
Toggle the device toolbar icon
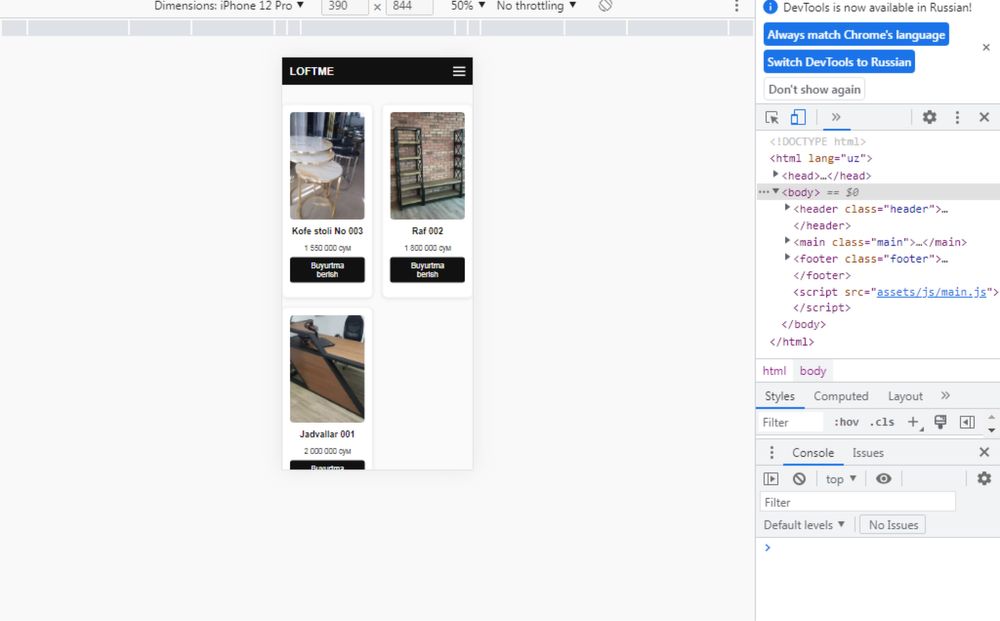(x=798, y=117)
